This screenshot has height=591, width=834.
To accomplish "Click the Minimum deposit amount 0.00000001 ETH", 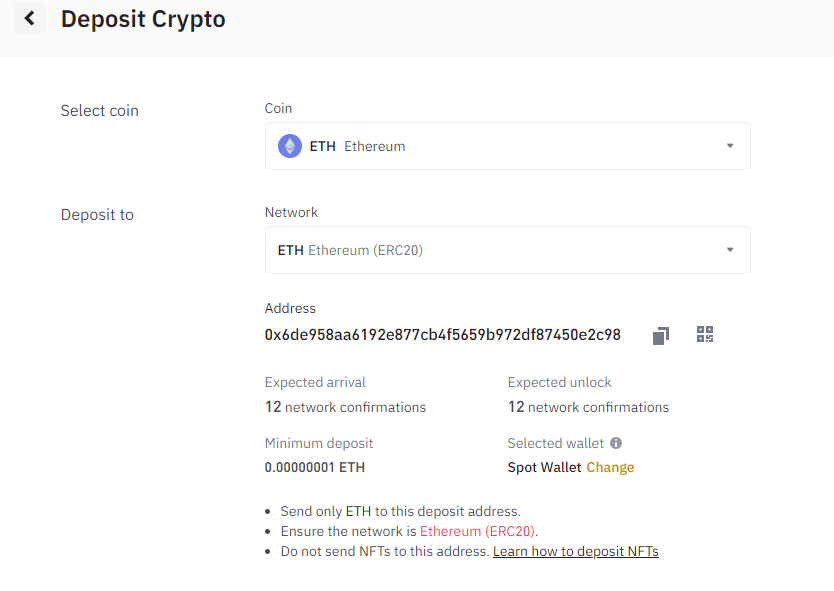I will [315, 467].
